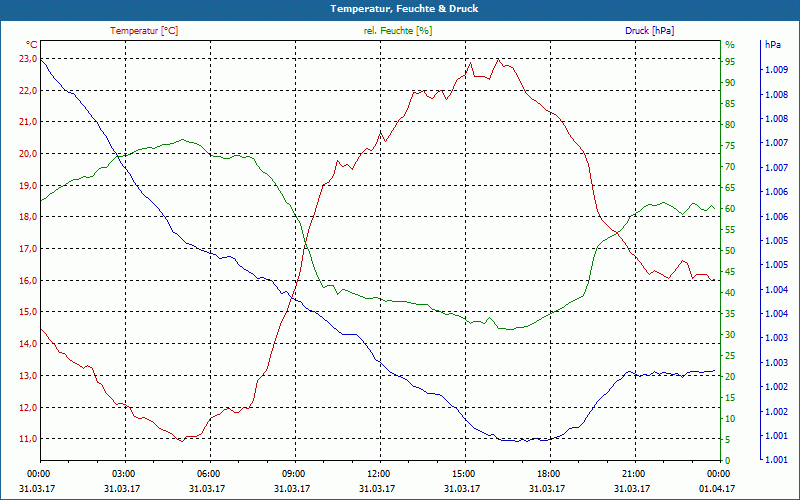Click the '21:00' time axis label
Screen dimensions: 800x500
click(x=635, y=473)
